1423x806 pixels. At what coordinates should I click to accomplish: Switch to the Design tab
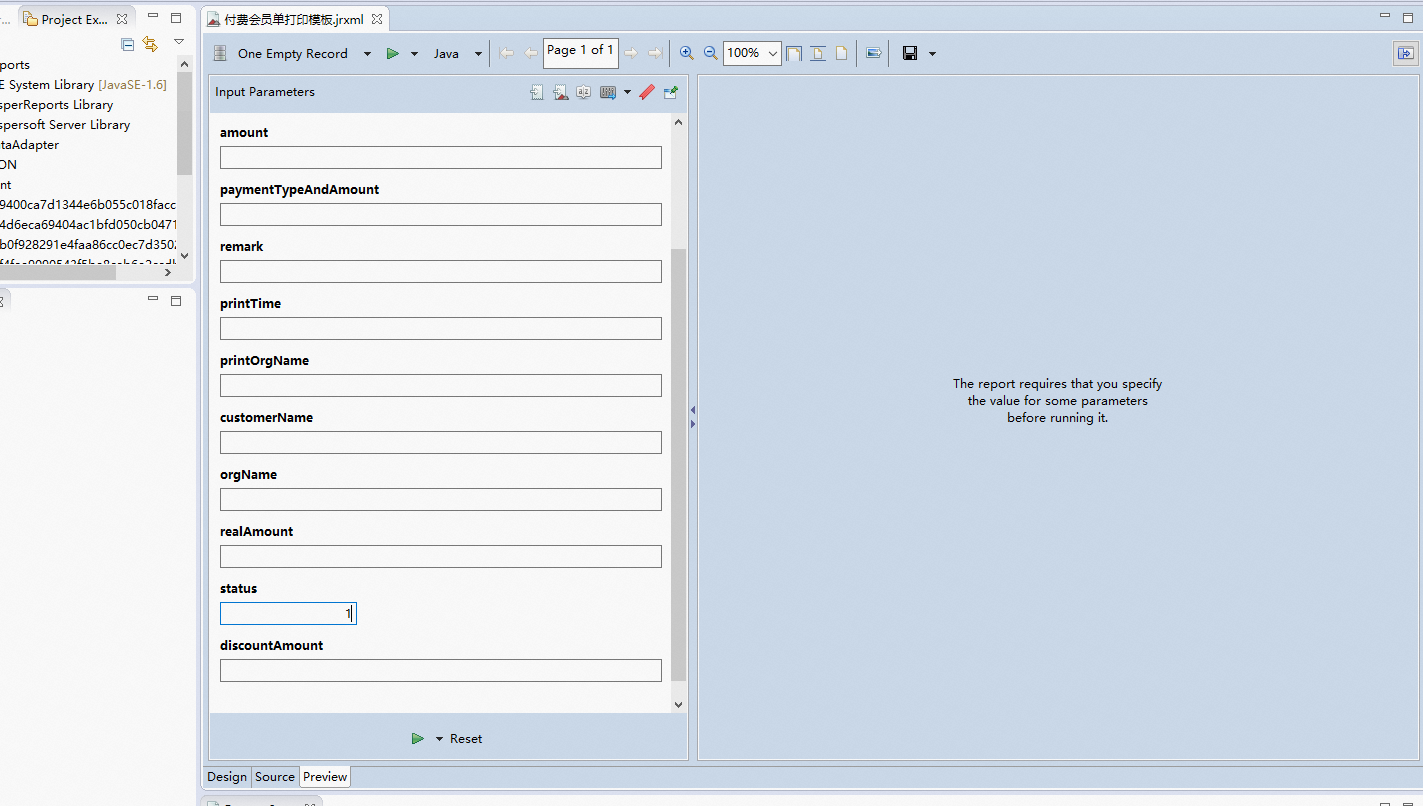pyautogui.click(x=227, y=777)
